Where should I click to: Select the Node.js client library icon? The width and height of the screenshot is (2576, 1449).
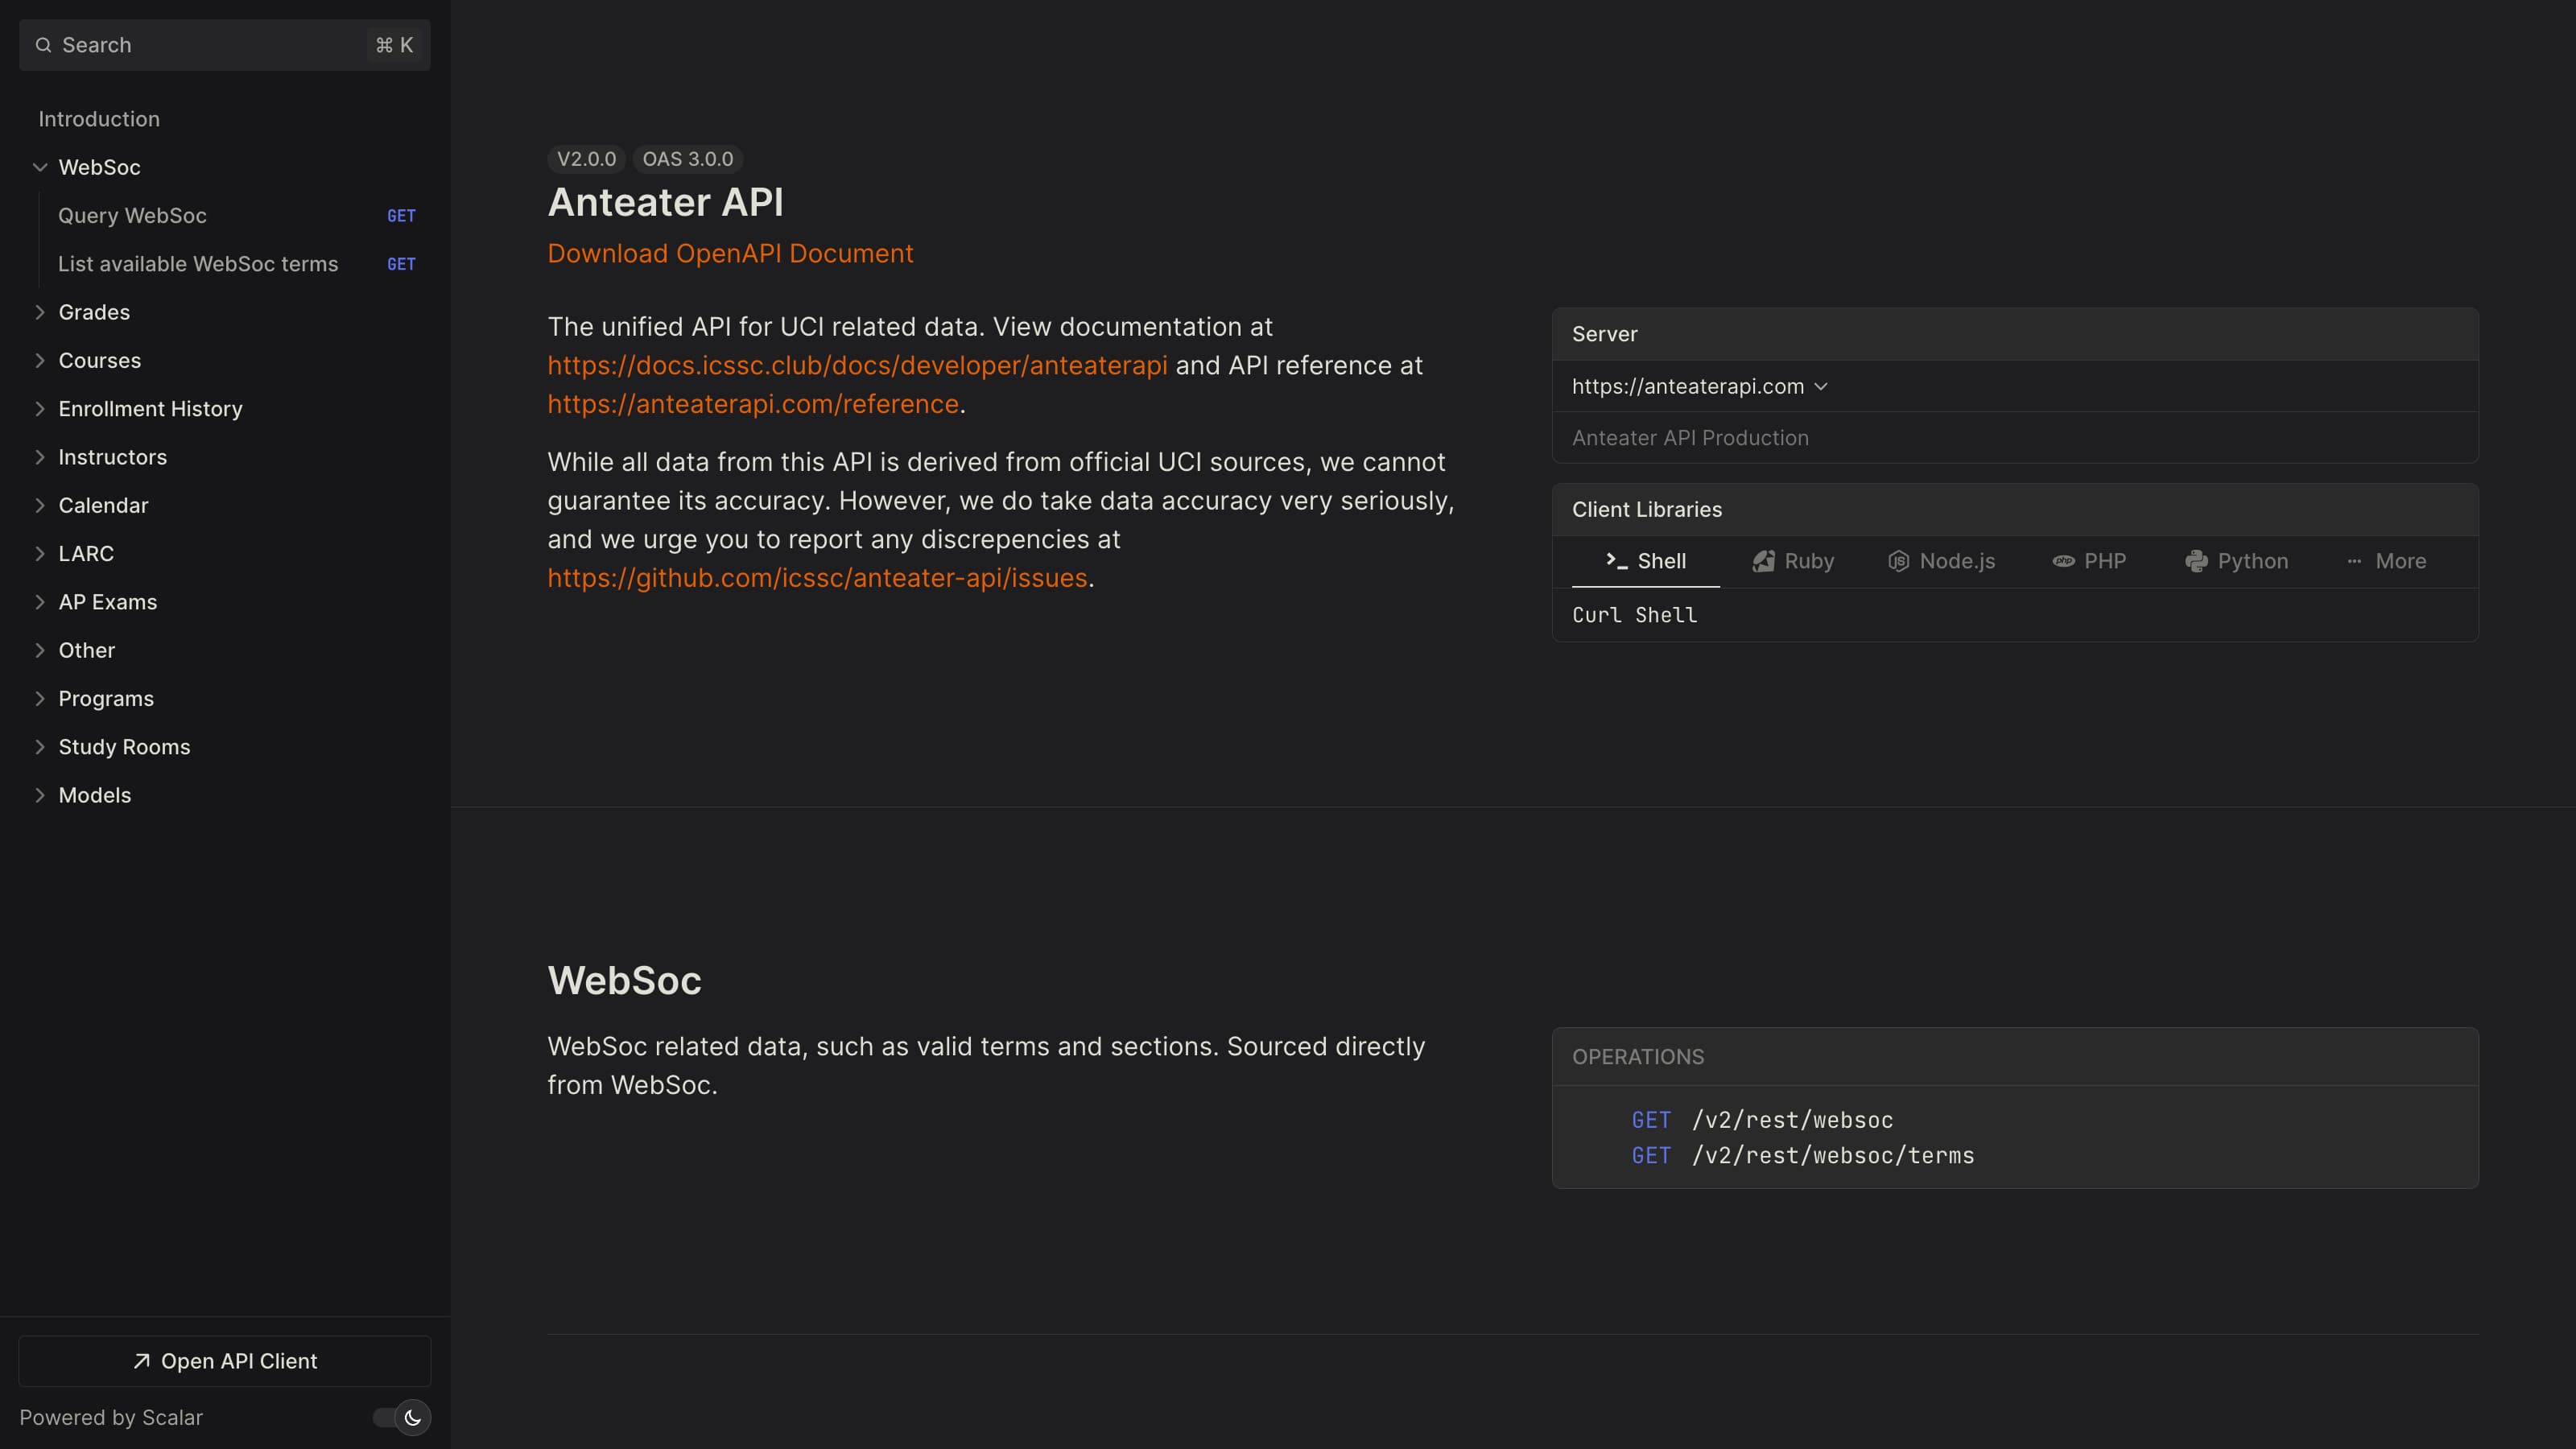click(1897, 561)
